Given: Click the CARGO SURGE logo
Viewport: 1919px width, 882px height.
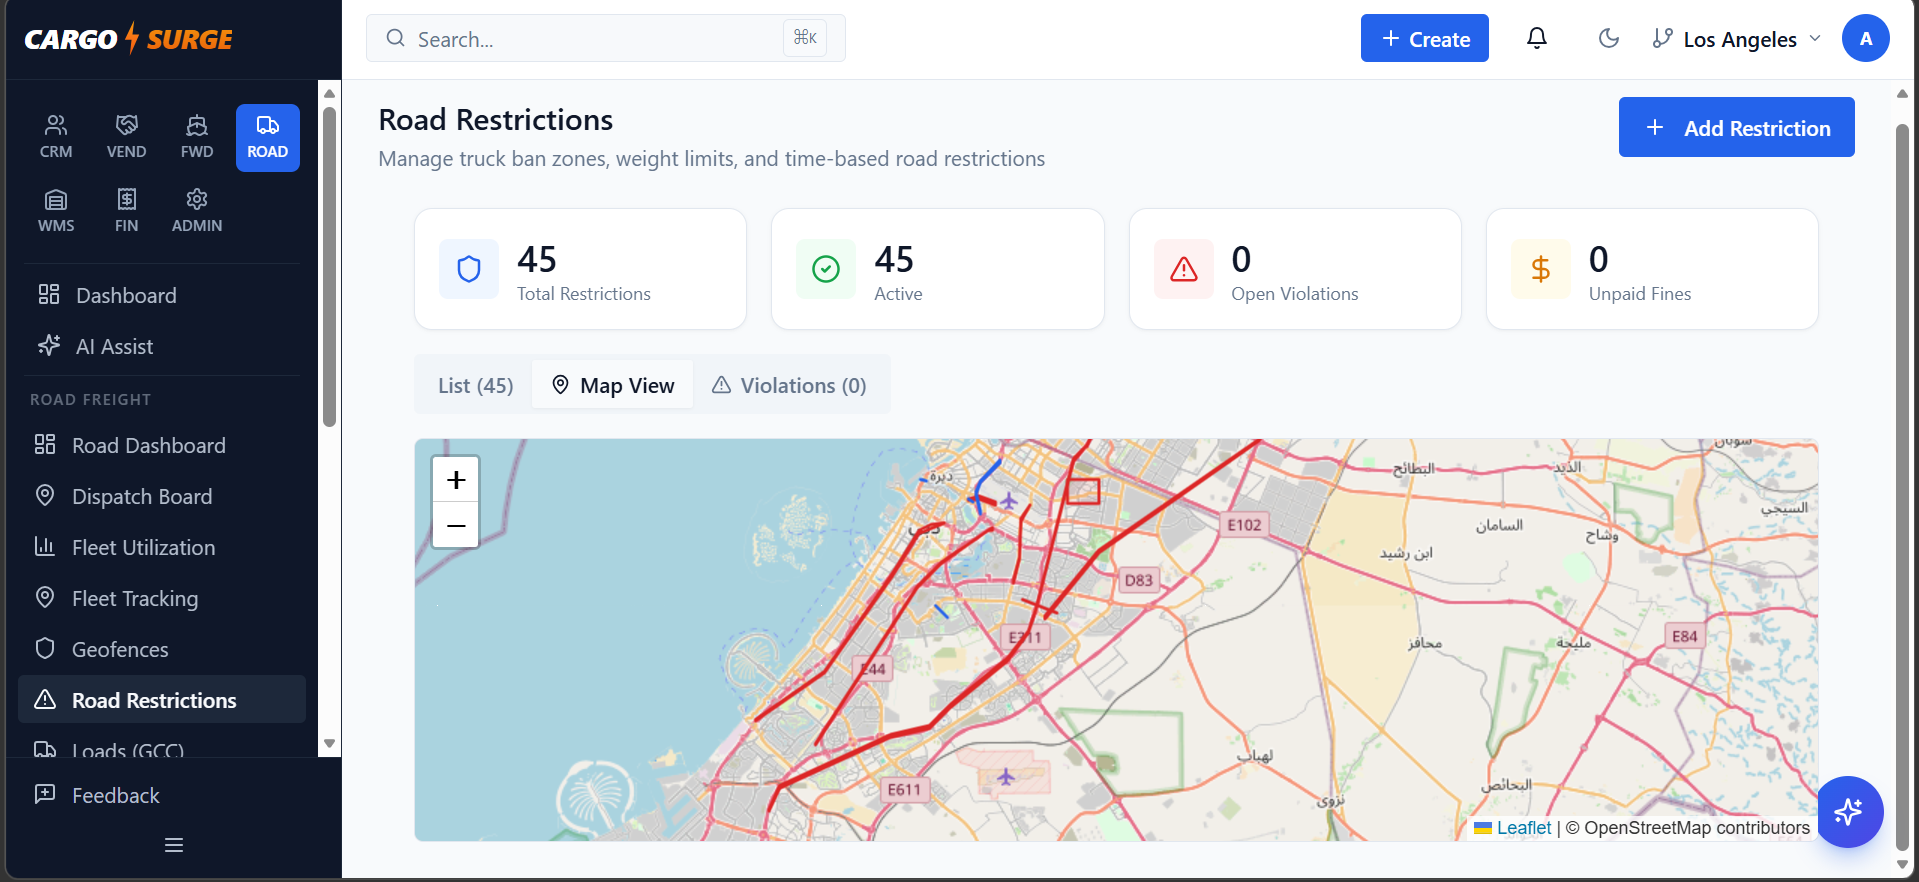Looking at the screenshot, I should [x=128, y=39].
